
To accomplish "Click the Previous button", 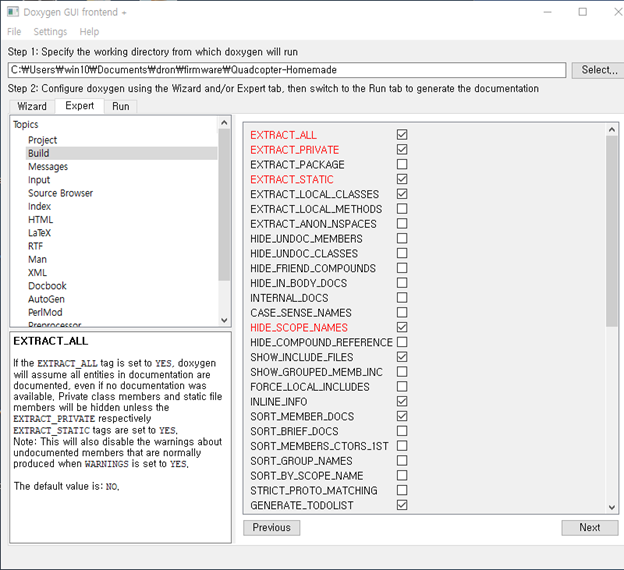I will tap(271, 527).
